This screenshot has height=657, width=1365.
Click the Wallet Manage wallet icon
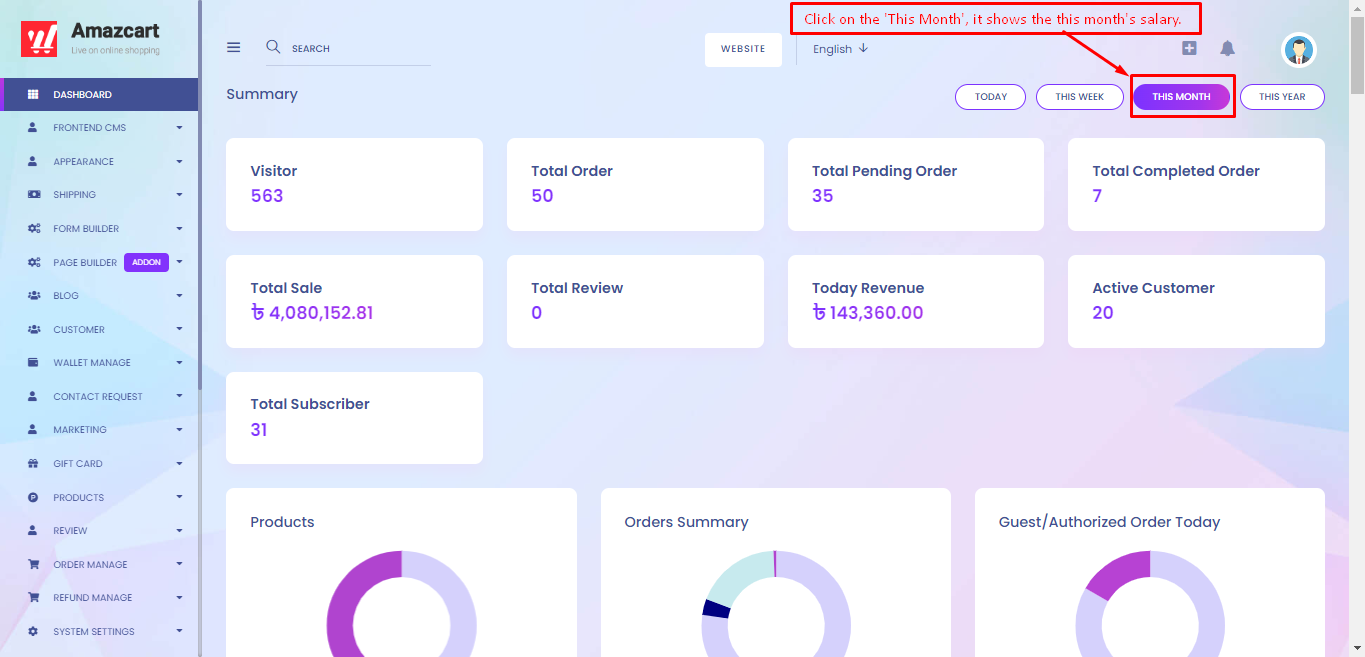click(33, 362)
